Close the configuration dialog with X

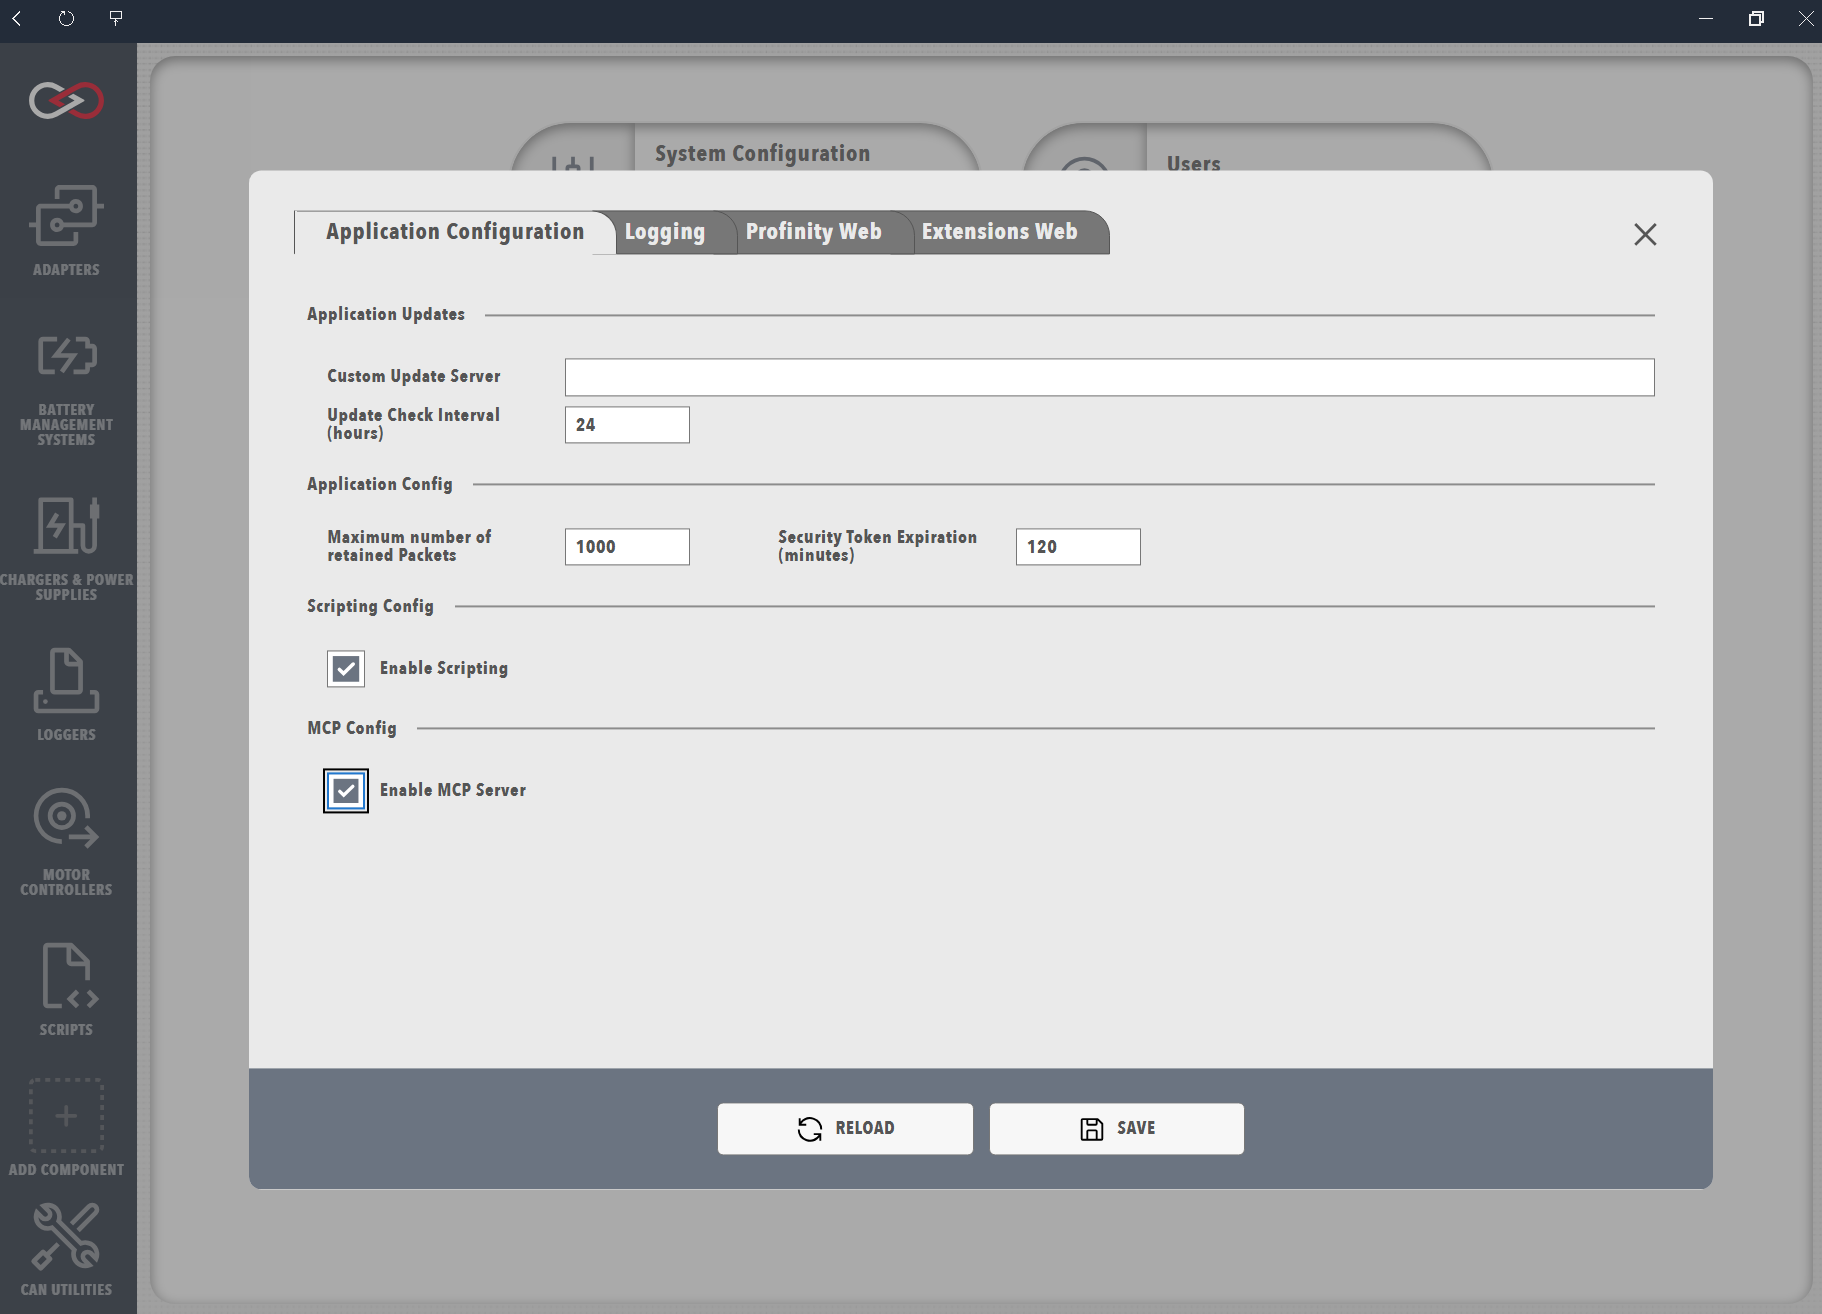tap(1645, 234)
